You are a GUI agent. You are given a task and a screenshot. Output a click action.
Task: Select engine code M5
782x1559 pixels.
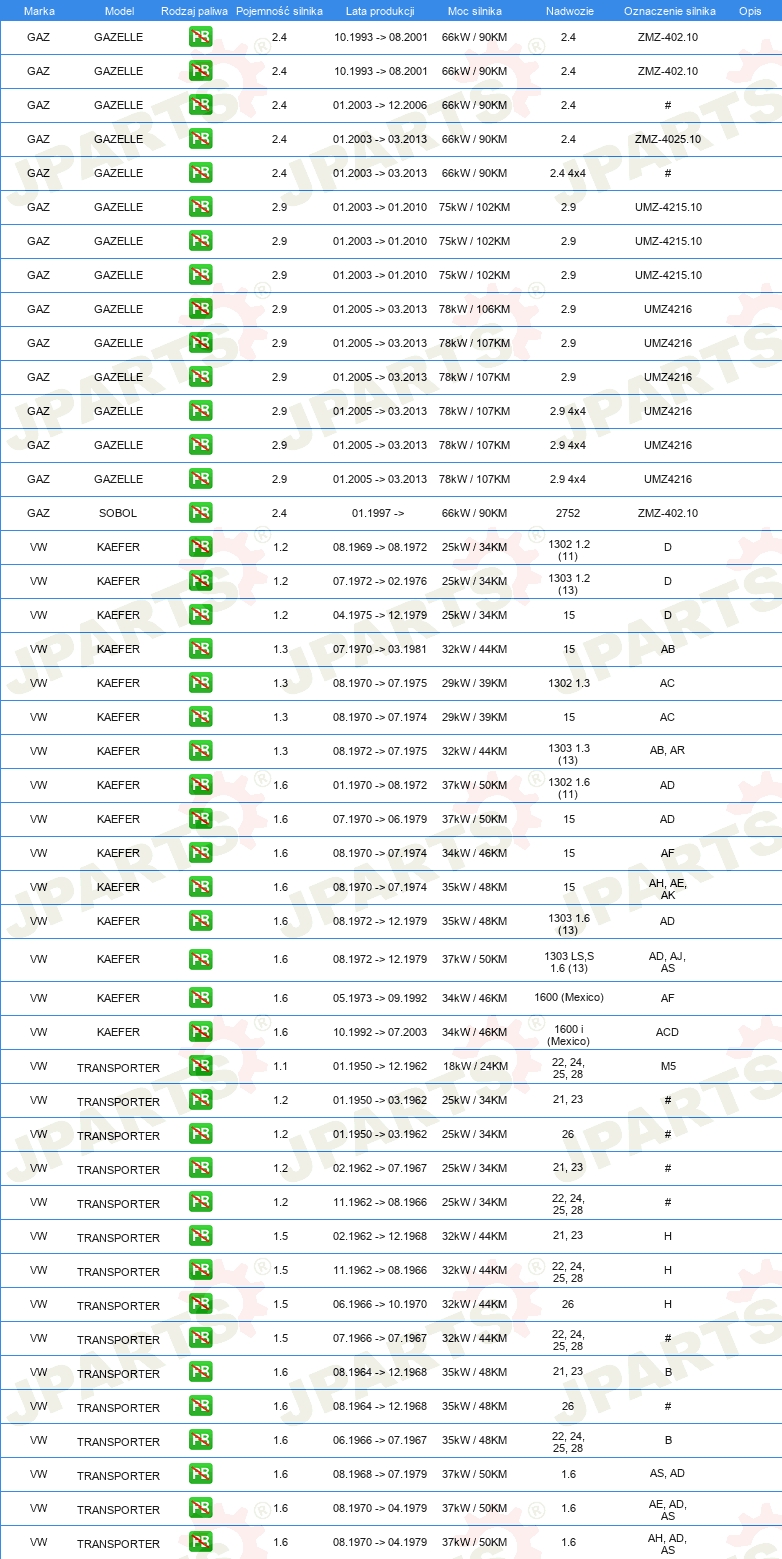coord(668,1066)
